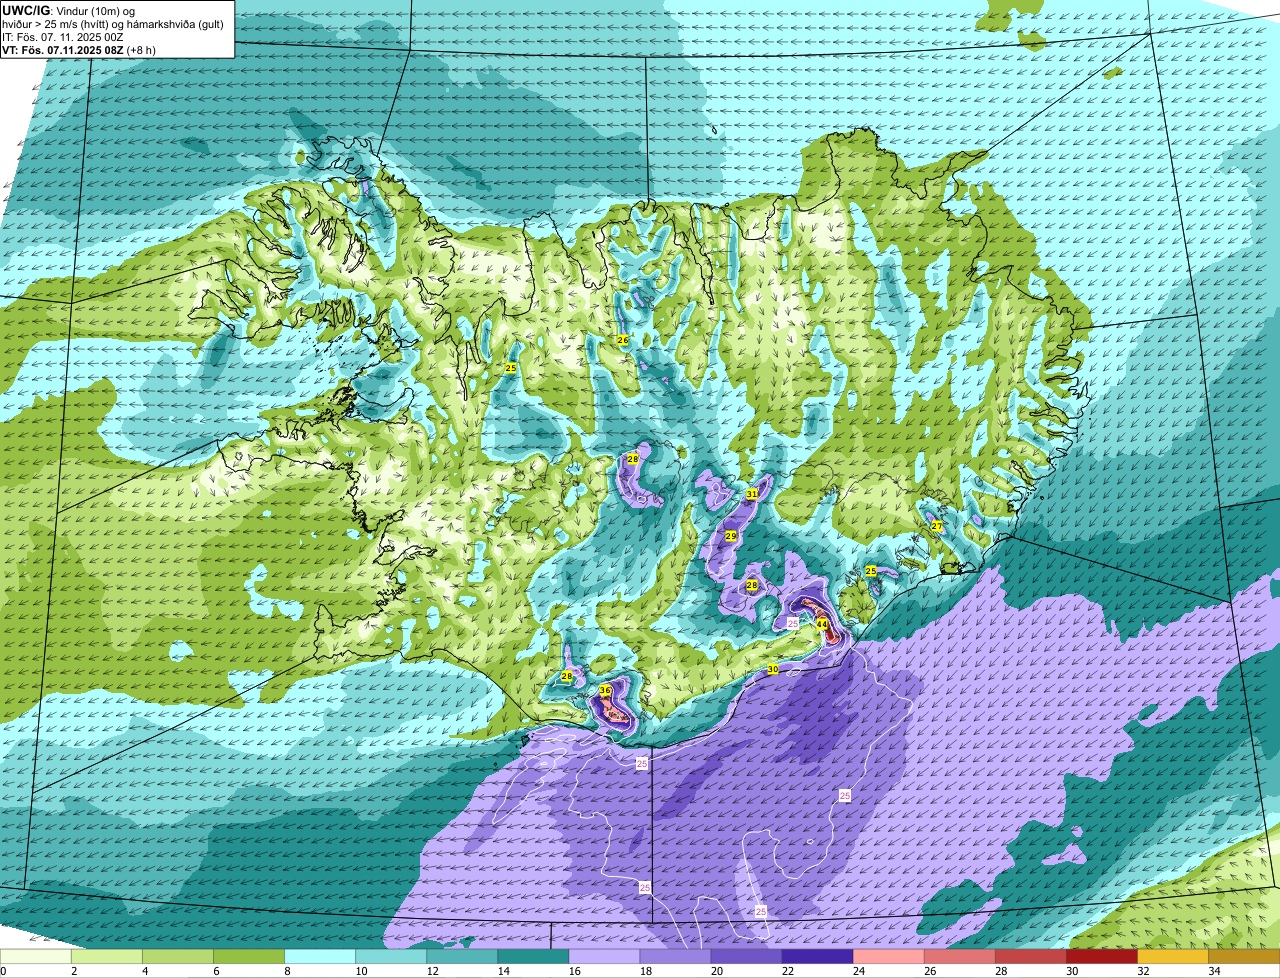Pick the legend scale number 24

[857, 971]
